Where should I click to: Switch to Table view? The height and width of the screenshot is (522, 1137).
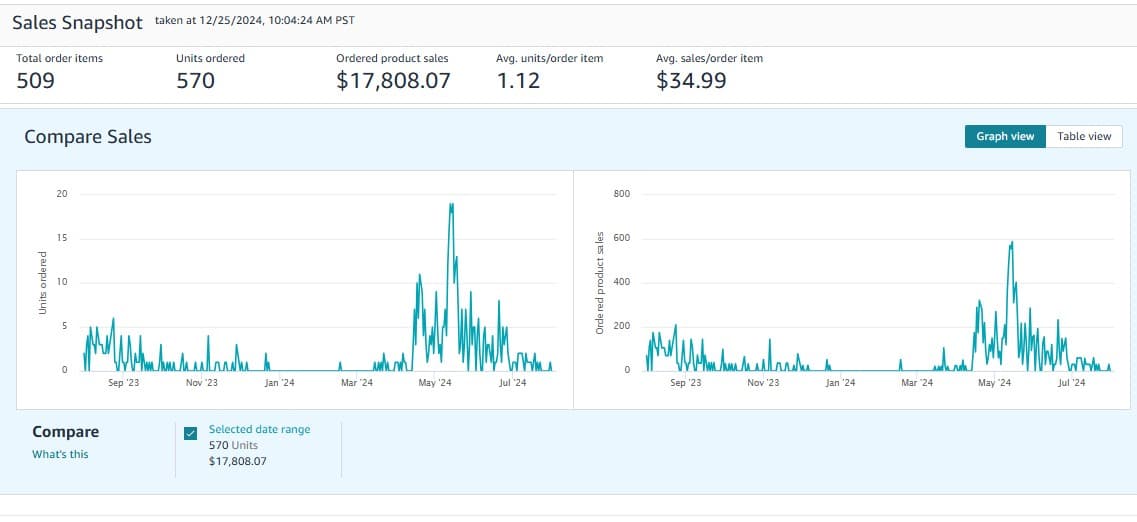[x=1084, y=136]
